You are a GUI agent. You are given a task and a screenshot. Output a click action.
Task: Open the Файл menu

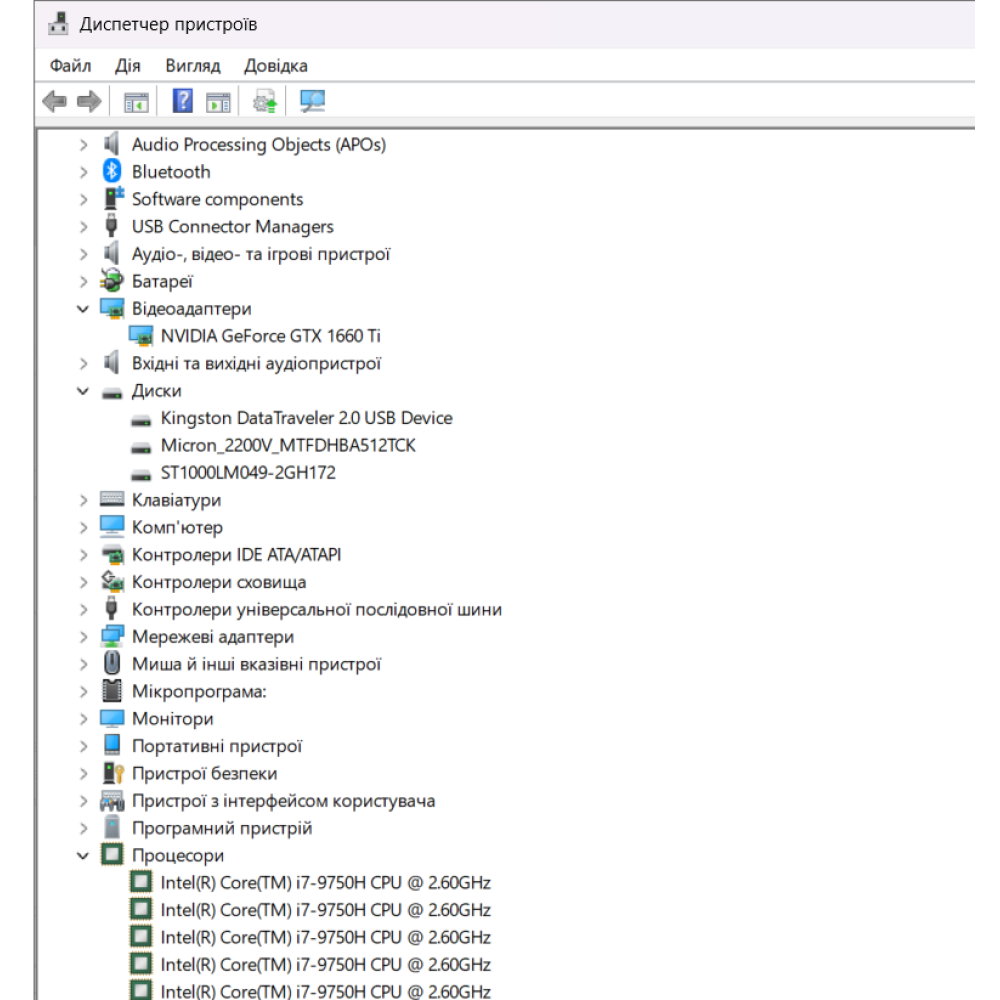70,66
